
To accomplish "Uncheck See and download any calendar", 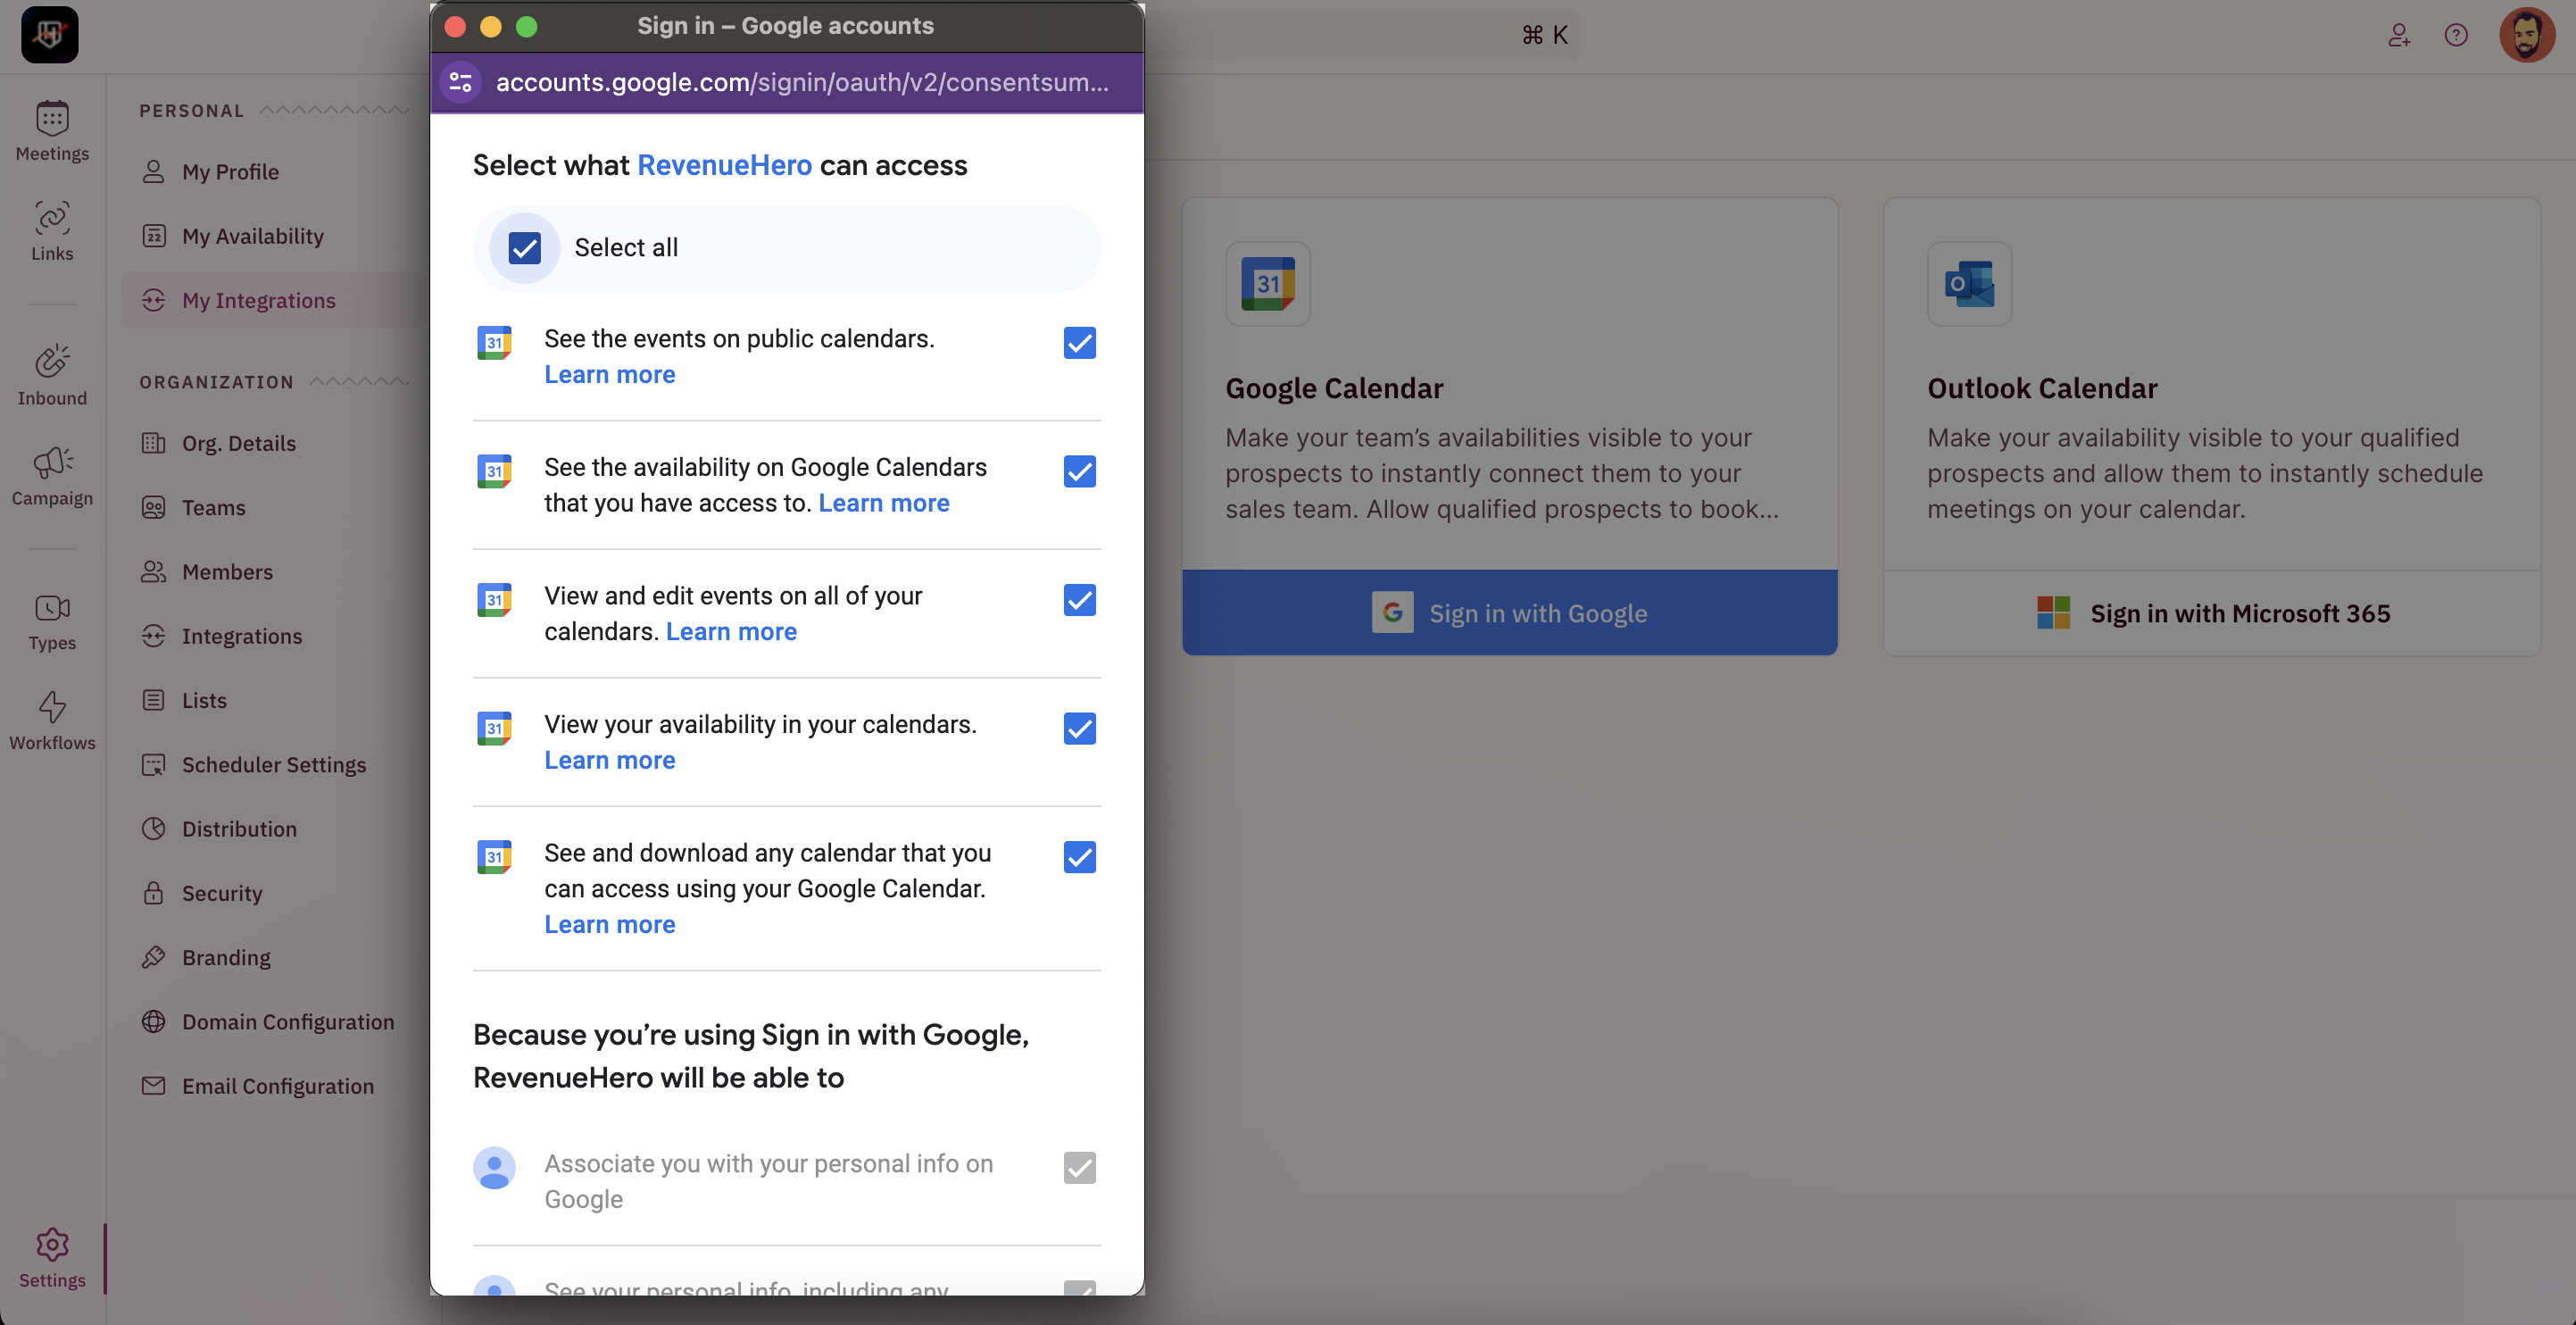I will tap(1079, 857).
